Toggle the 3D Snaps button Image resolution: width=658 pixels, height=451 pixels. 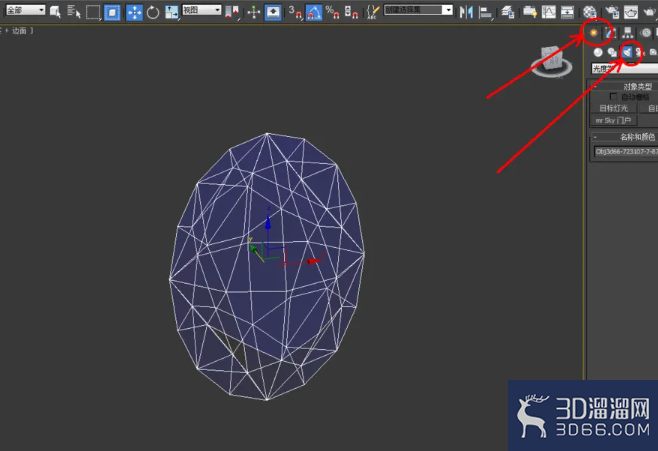tap(295, 12)
